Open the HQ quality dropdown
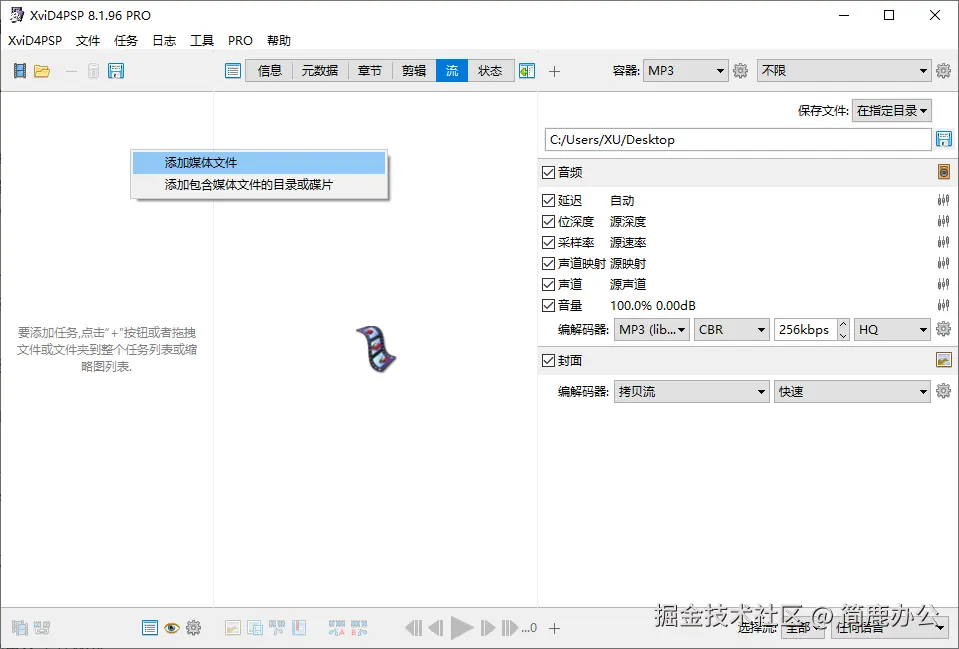This screenshot has width=959, height=649. [892, 329]
